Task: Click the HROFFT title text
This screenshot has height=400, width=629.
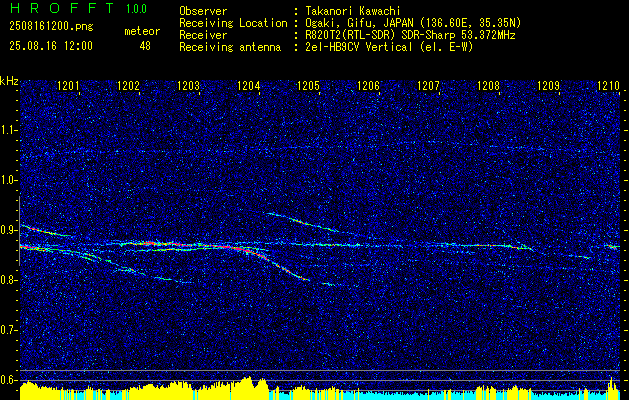Action: (62, 8)
